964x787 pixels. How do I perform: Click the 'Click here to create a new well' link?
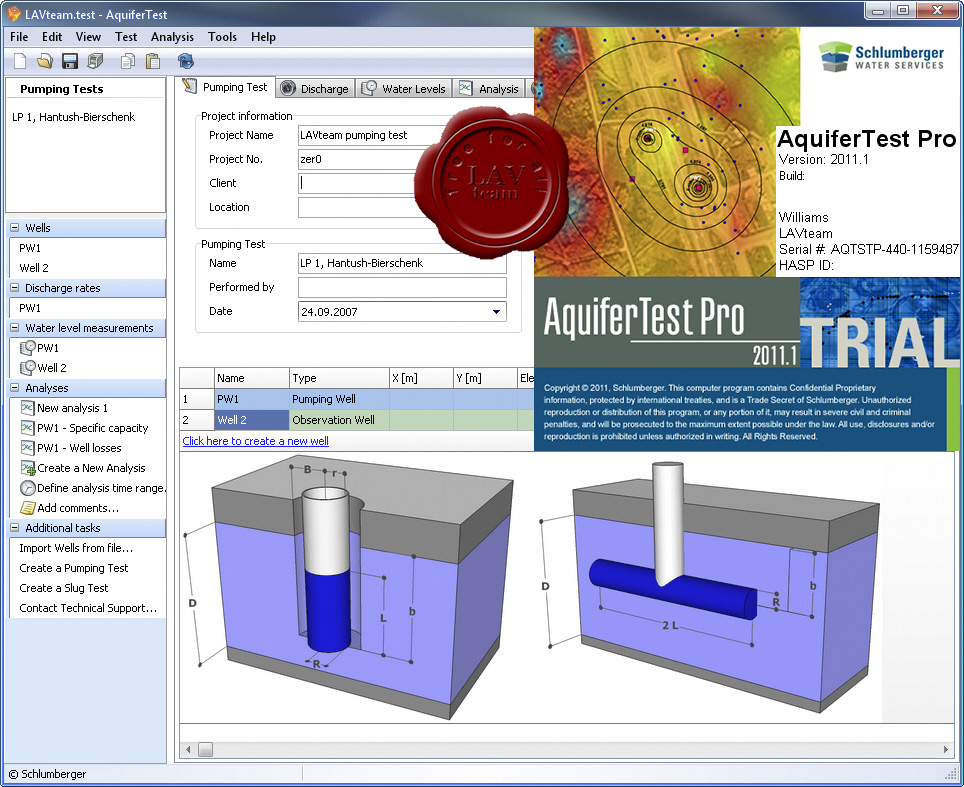255,441
